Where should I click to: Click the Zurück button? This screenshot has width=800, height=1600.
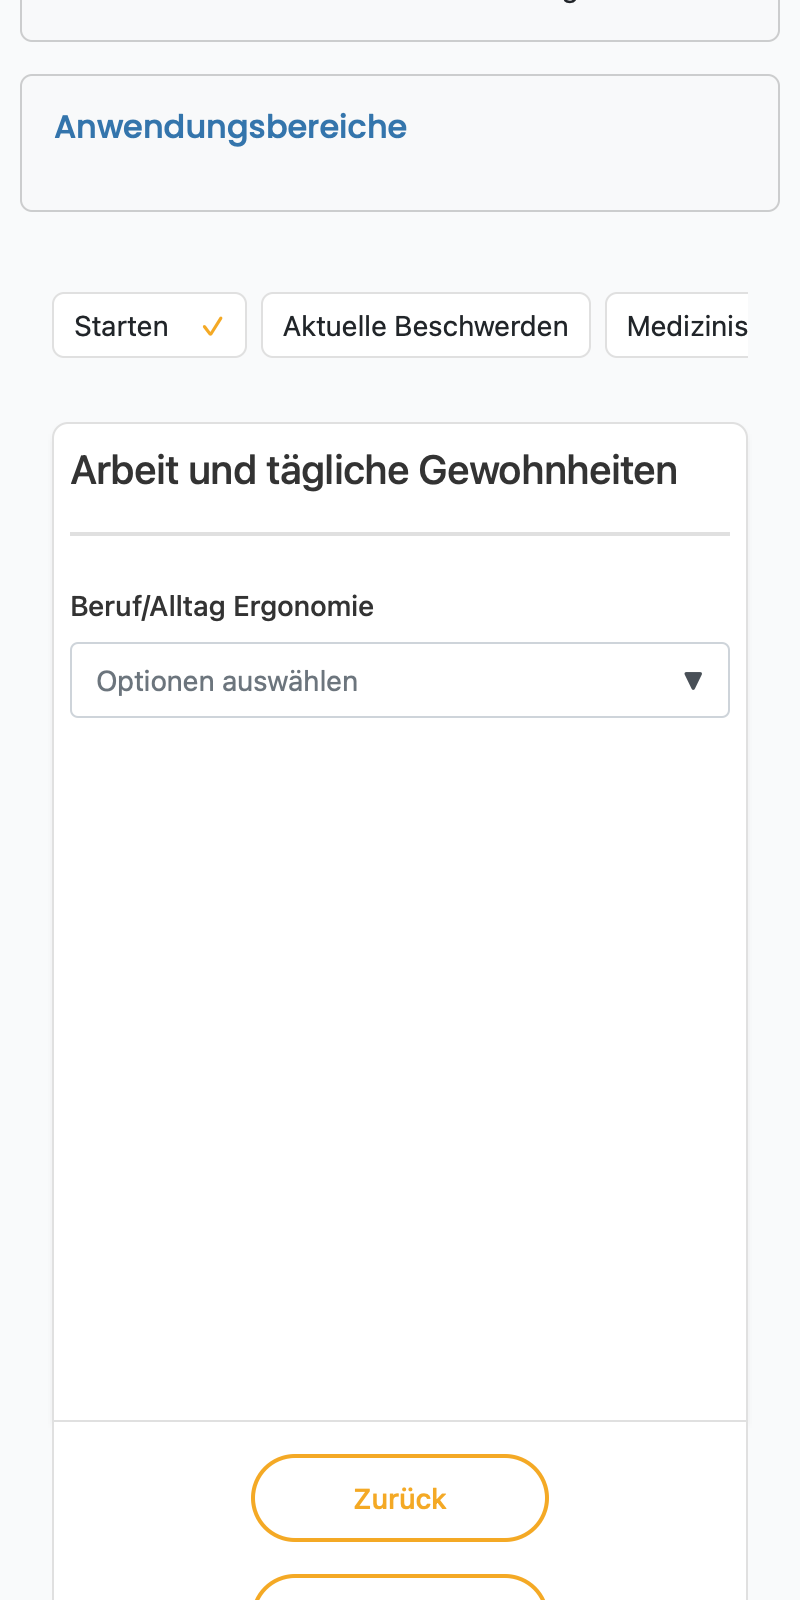pos(400,1498)
